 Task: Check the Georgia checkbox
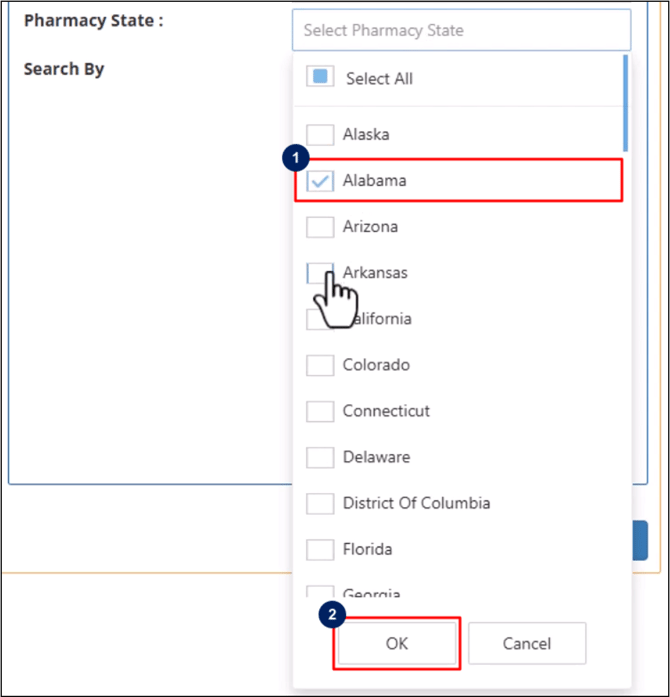[x=320, y=592]
